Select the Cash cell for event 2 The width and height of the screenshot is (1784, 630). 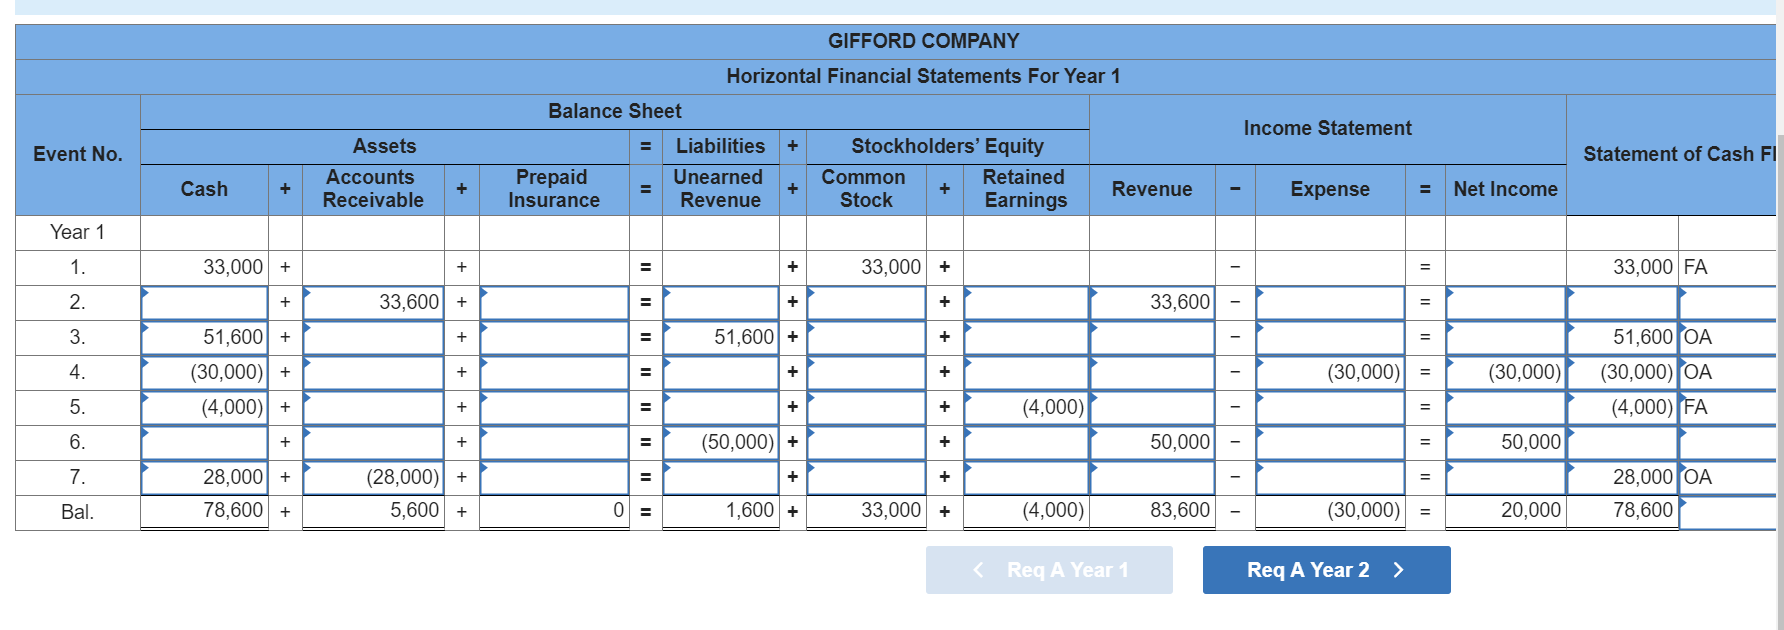click(204, 302)
